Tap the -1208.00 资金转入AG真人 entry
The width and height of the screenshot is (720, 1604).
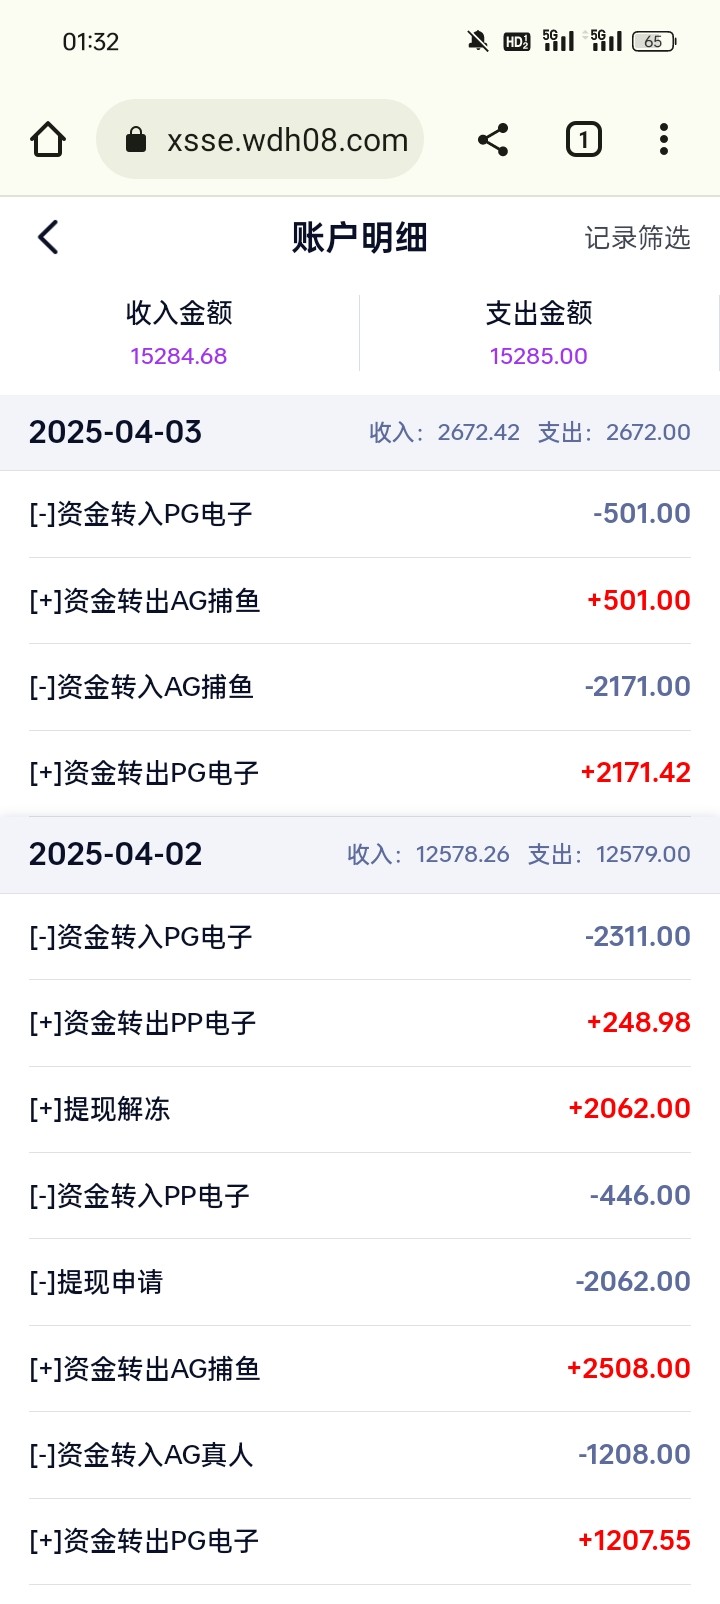click(360, 1455)
